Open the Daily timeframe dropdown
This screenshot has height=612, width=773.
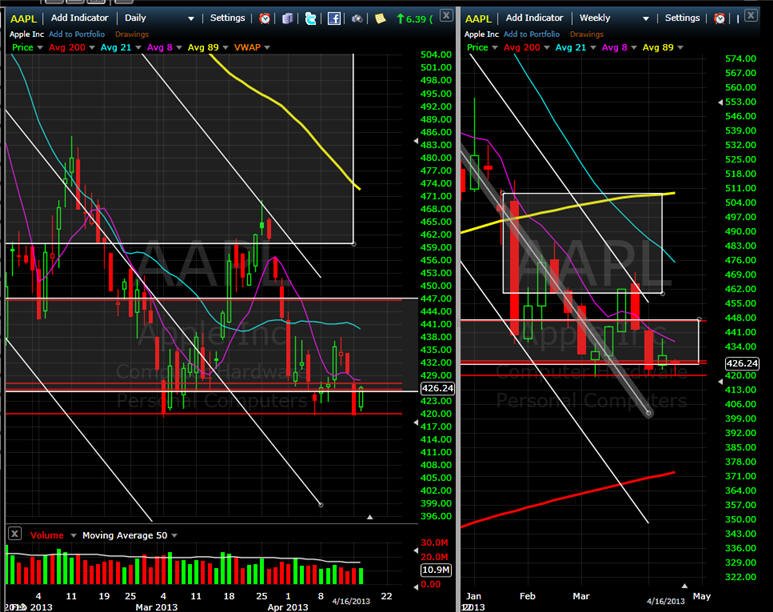pos(191,19)
